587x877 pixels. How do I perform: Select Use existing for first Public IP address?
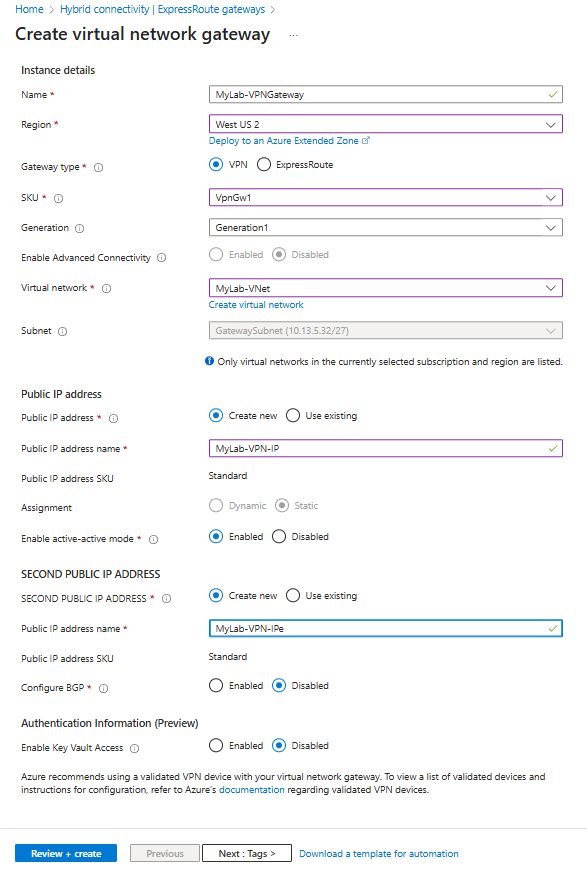click(293, 416)
